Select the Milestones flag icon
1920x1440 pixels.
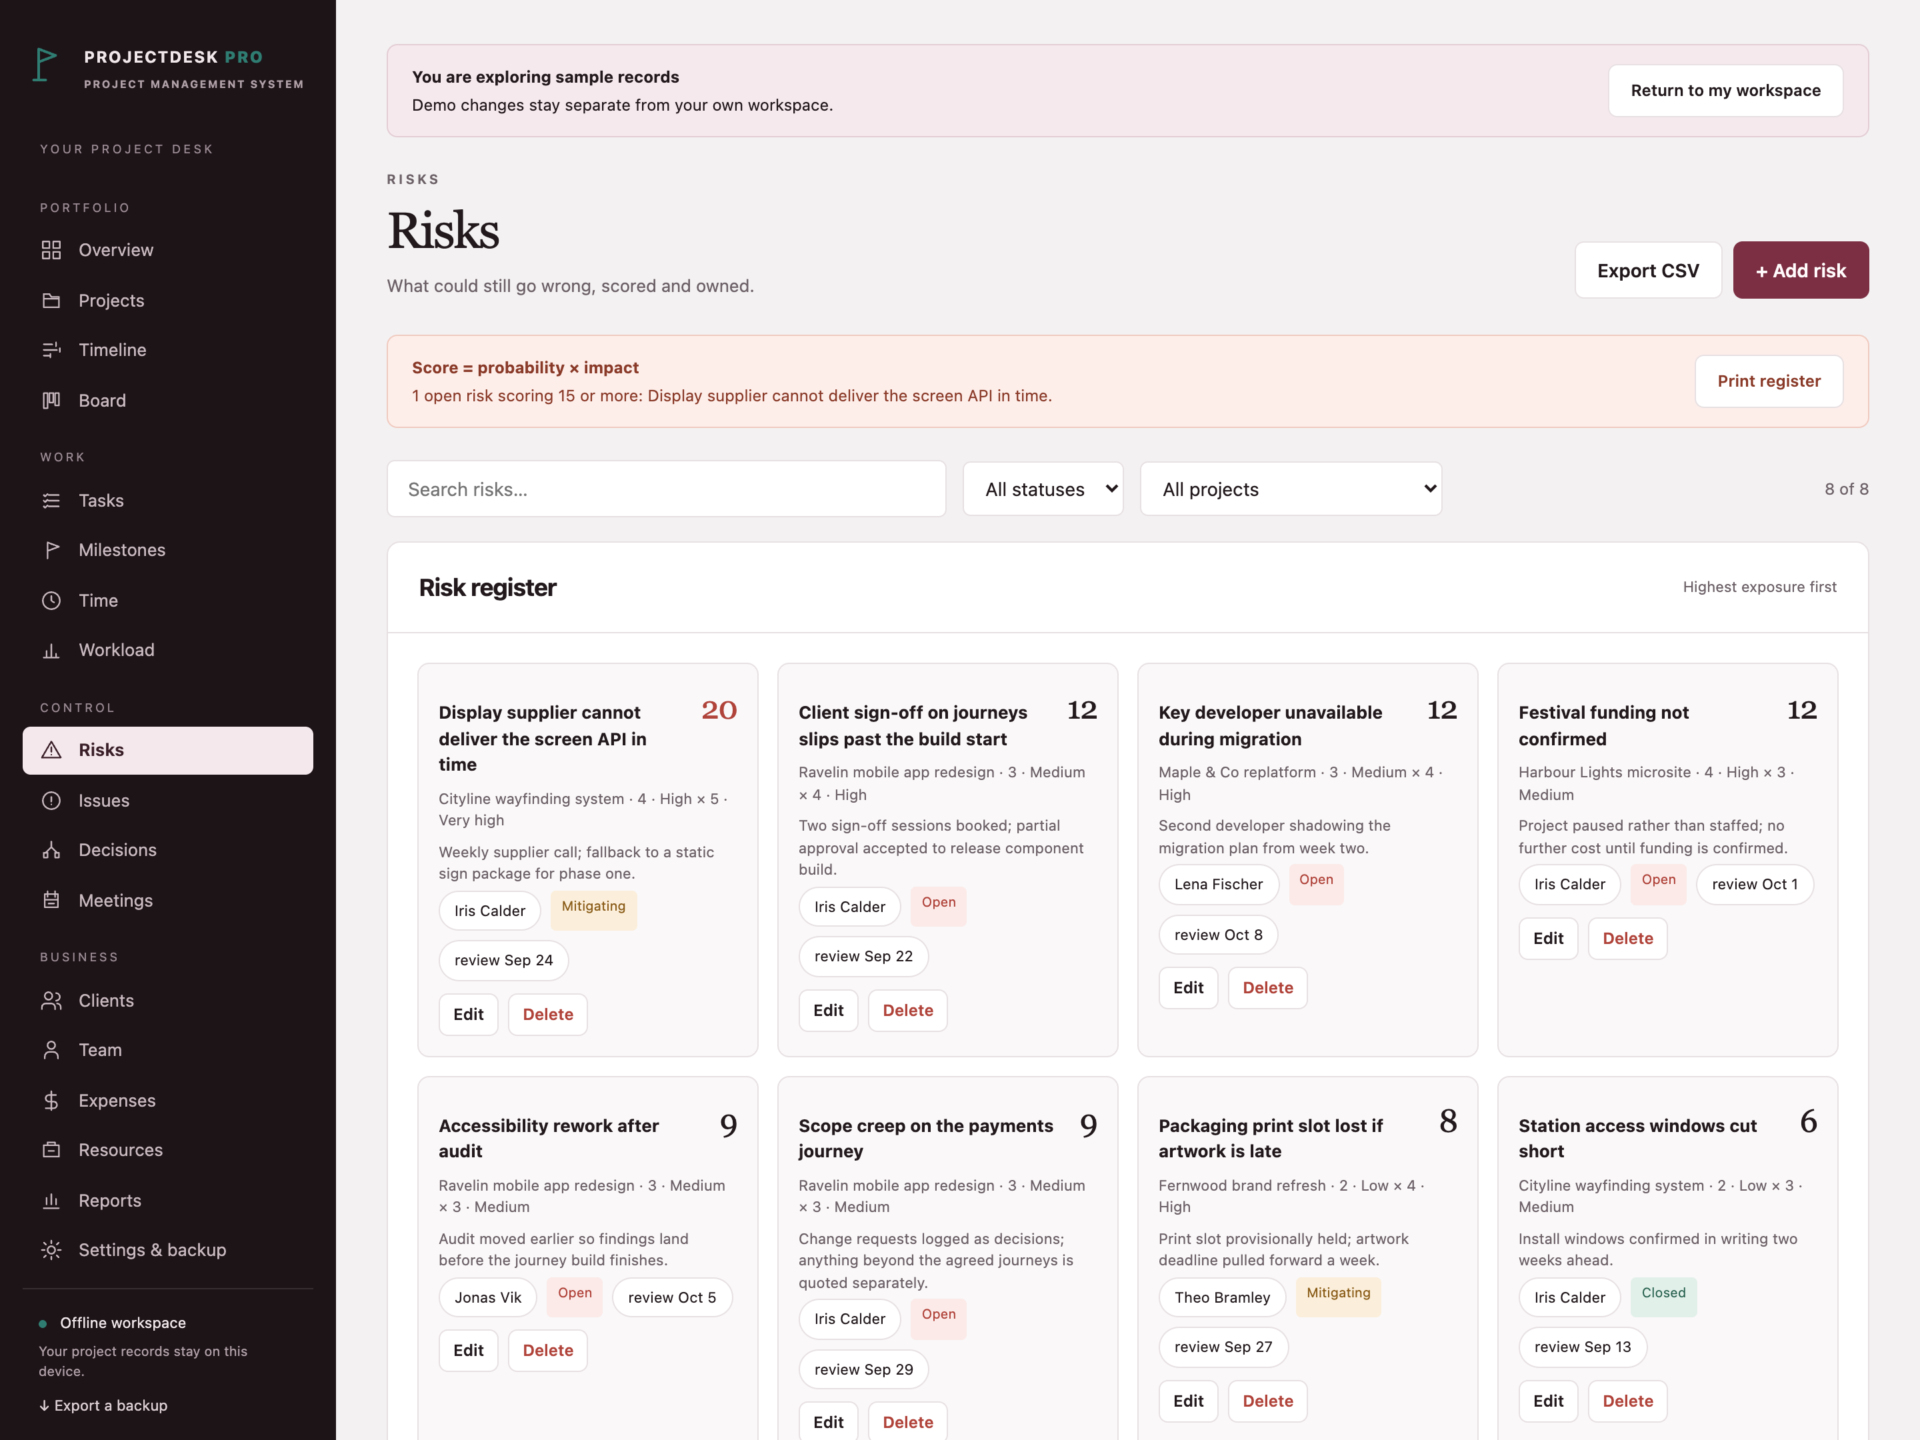point(51,550)
